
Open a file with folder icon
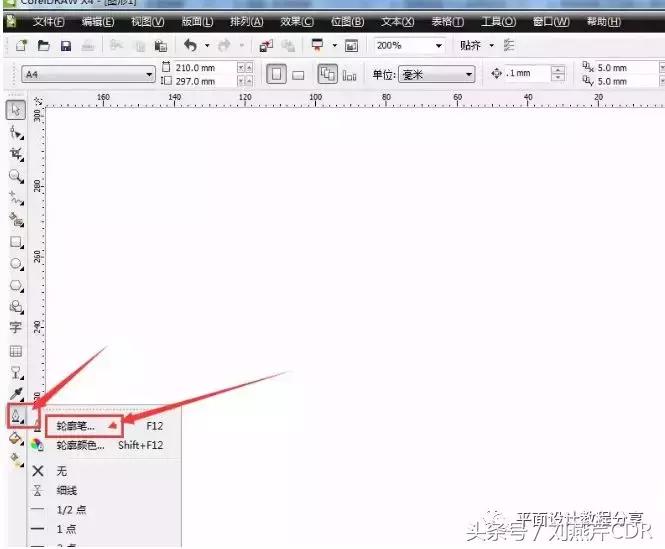pyautogui.click(x=44, y=45)
